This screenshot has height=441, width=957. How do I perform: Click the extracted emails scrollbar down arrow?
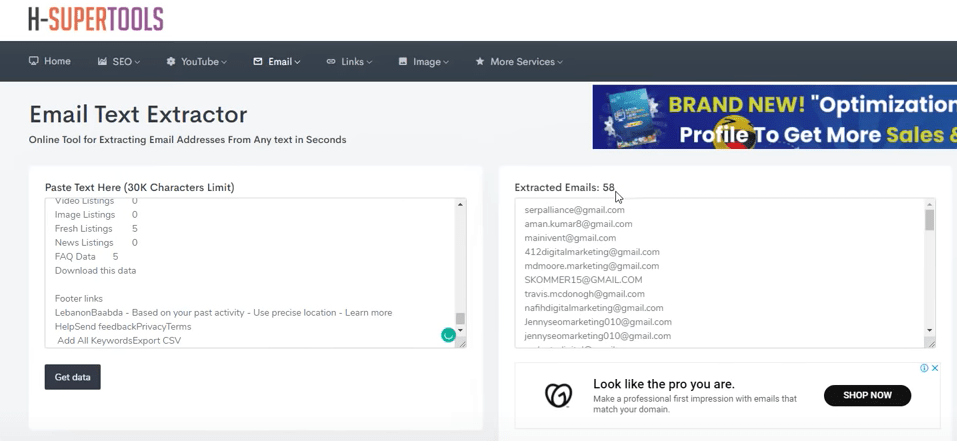930,330
